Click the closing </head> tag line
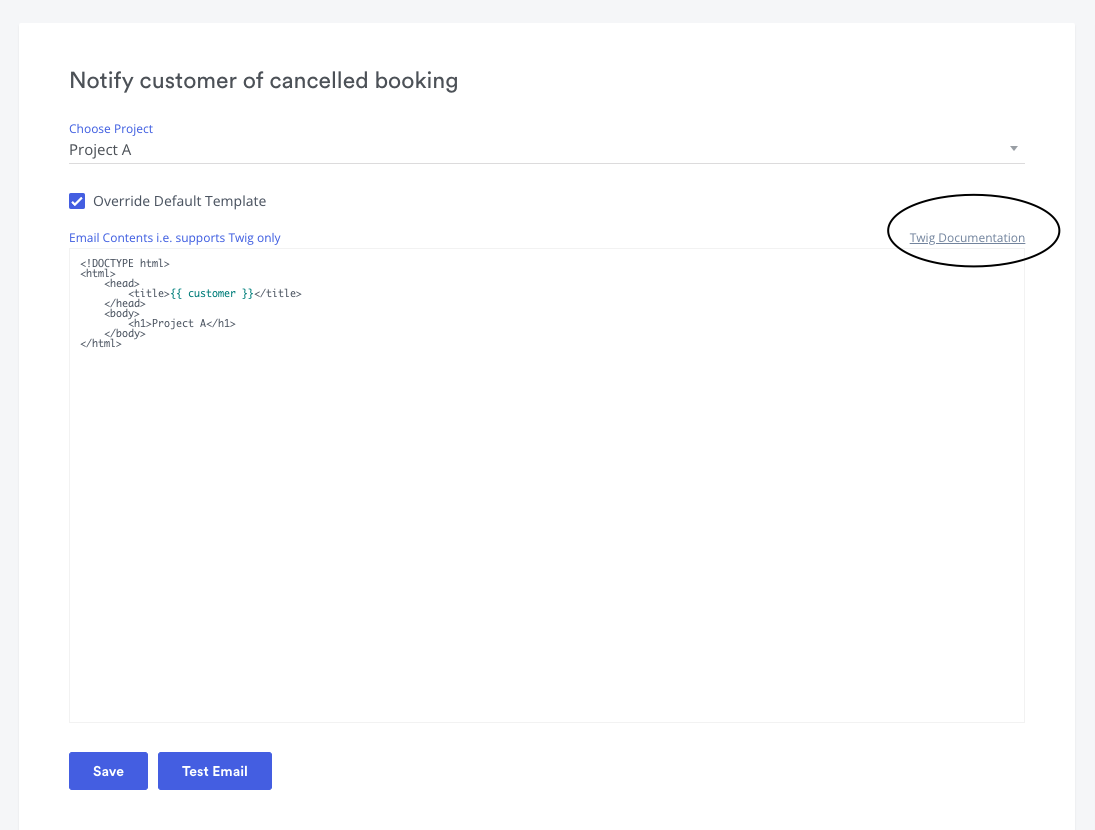 tap(124, 304)
